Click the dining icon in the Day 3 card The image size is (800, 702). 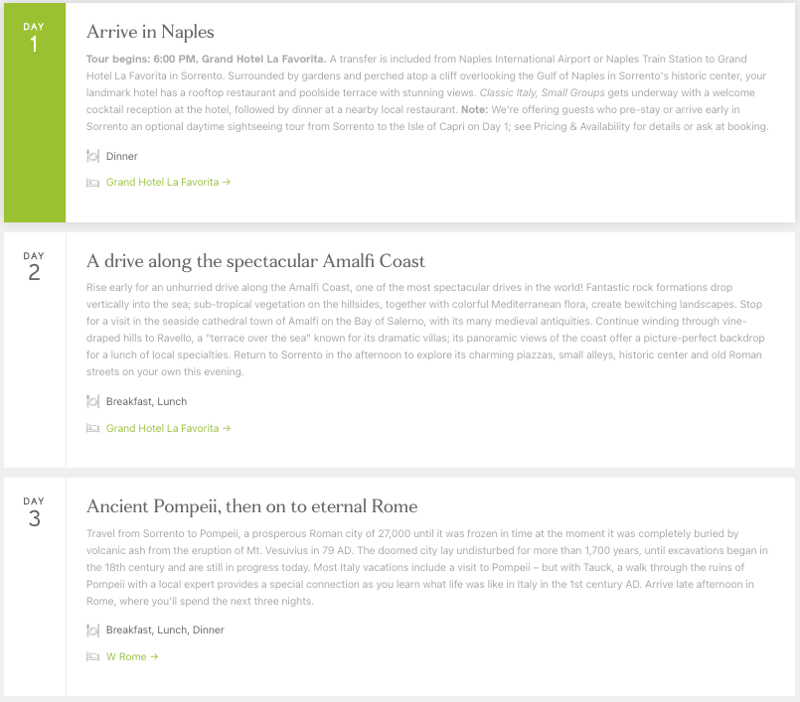[93, 630]
